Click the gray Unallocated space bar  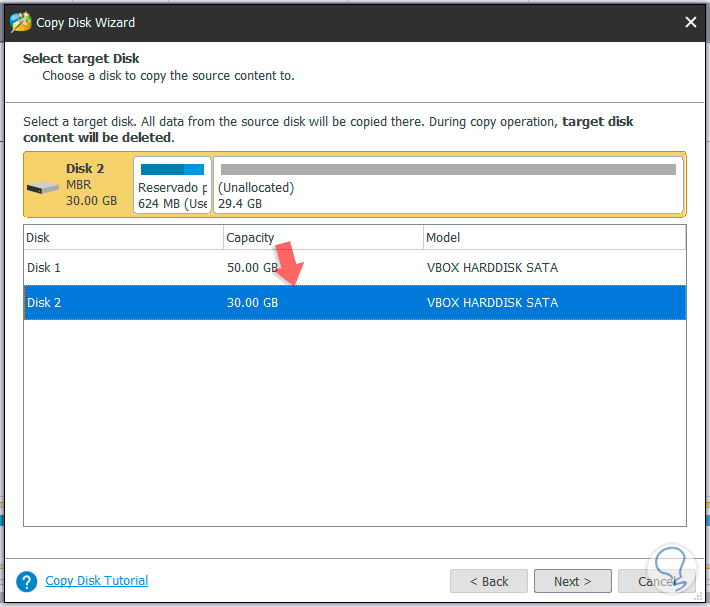(448, 170)
